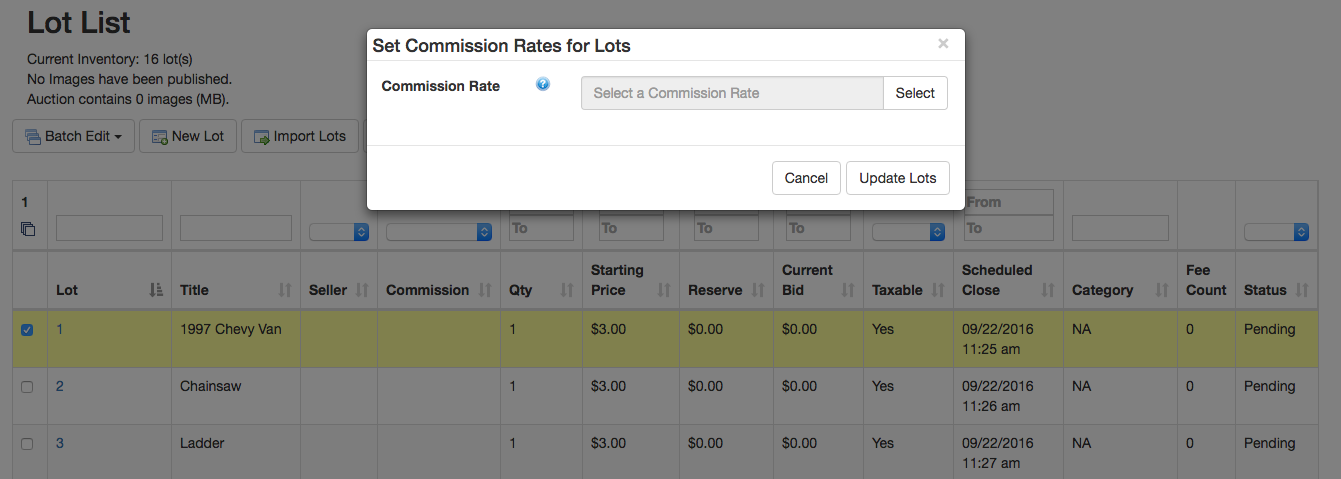The width and height of the screenshot is (1341, 479).
Task: Click the select-all copy icon in filter row
Action: [x=28, y=229]
